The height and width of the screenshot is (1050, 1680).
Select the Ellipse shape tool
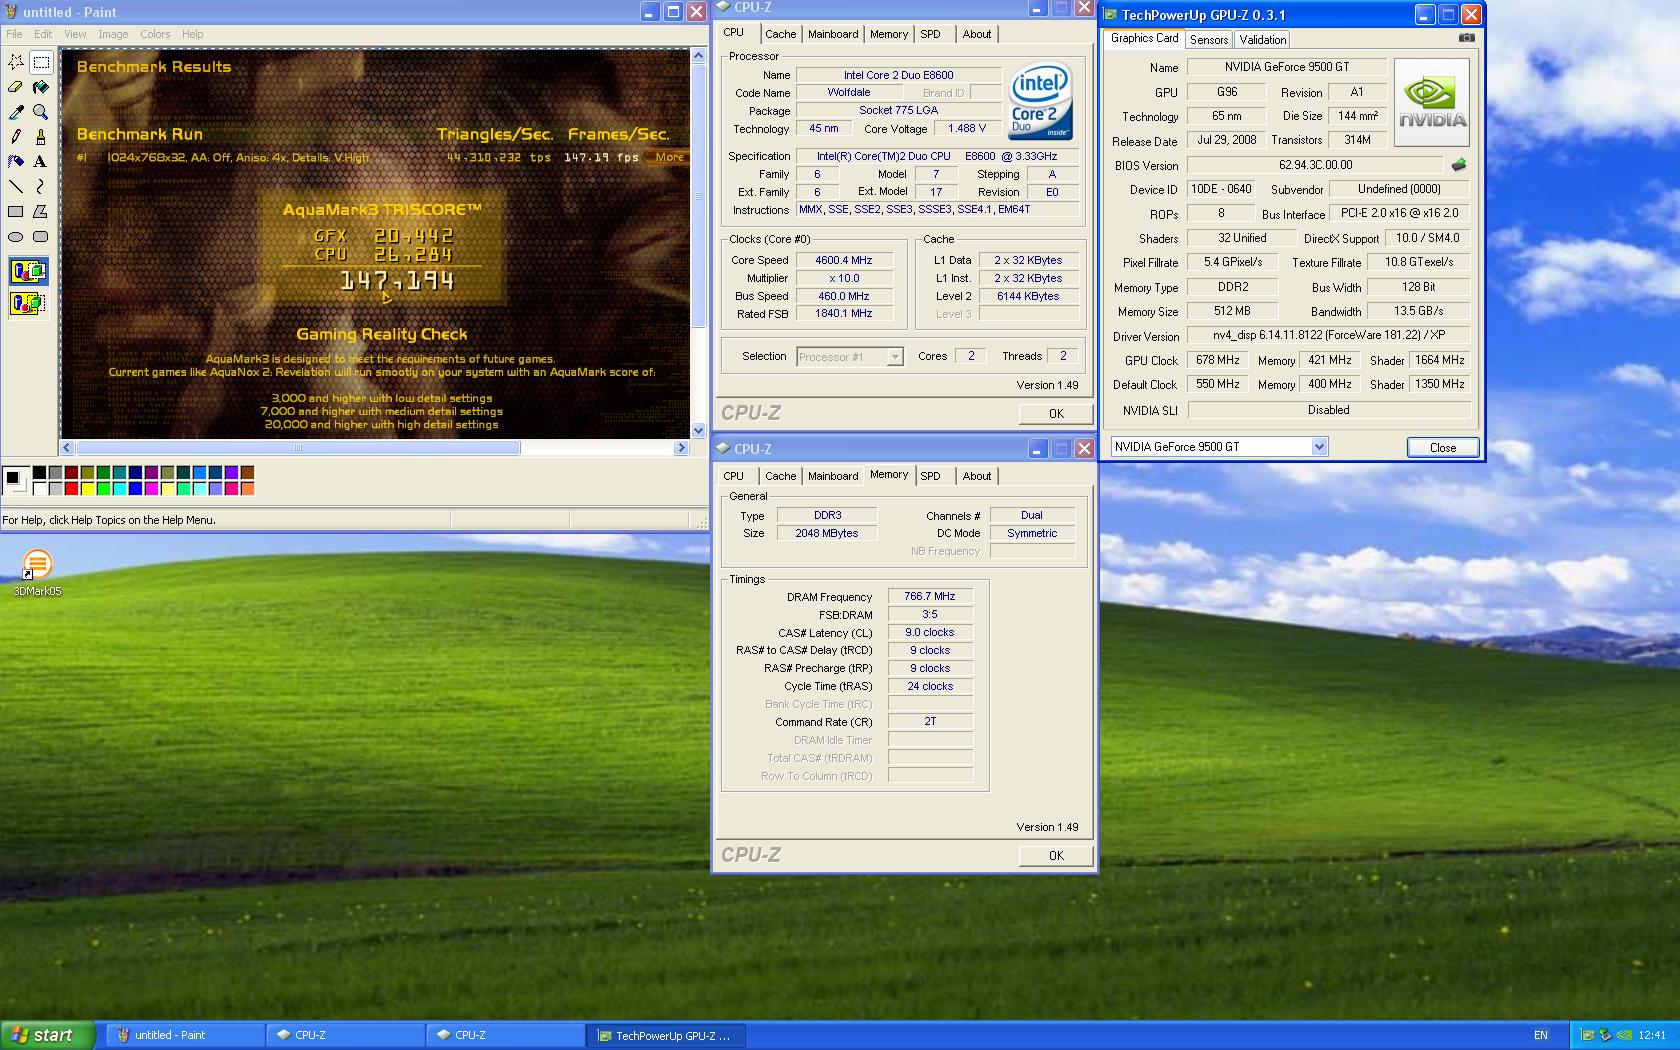pyautogui.click(x=16, y=237)
